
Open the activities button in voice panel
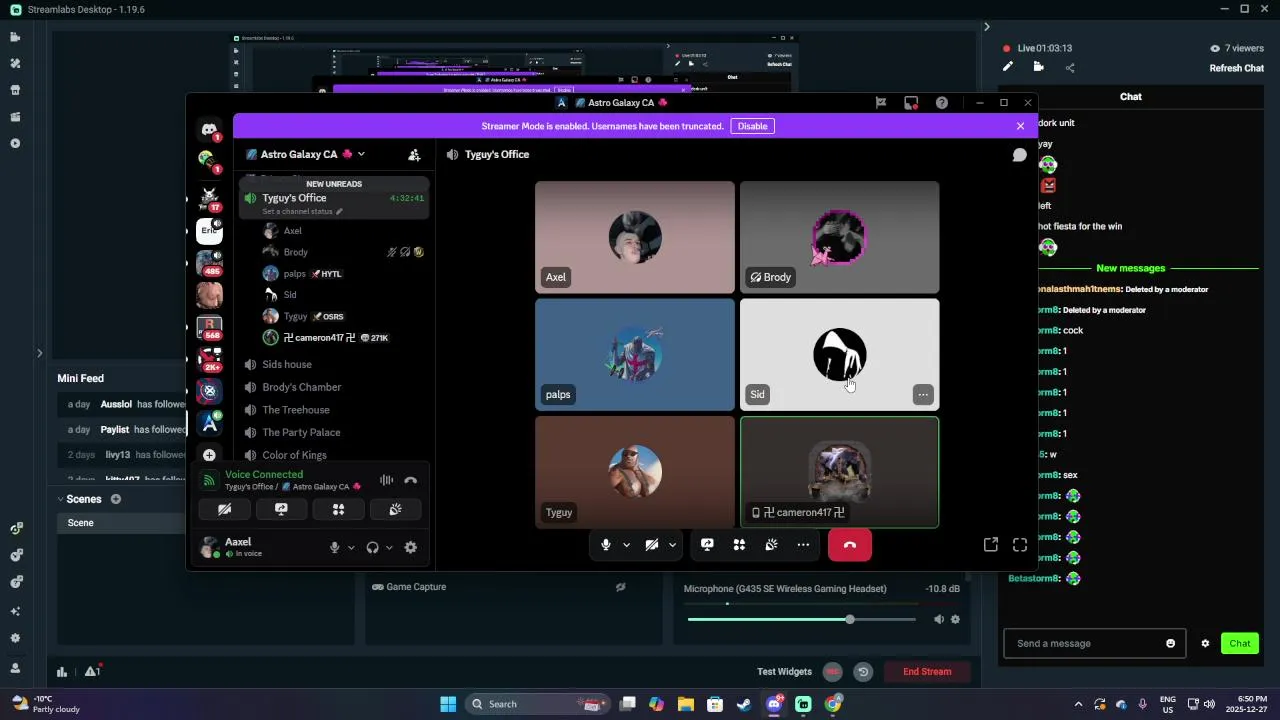click(338, 509)
